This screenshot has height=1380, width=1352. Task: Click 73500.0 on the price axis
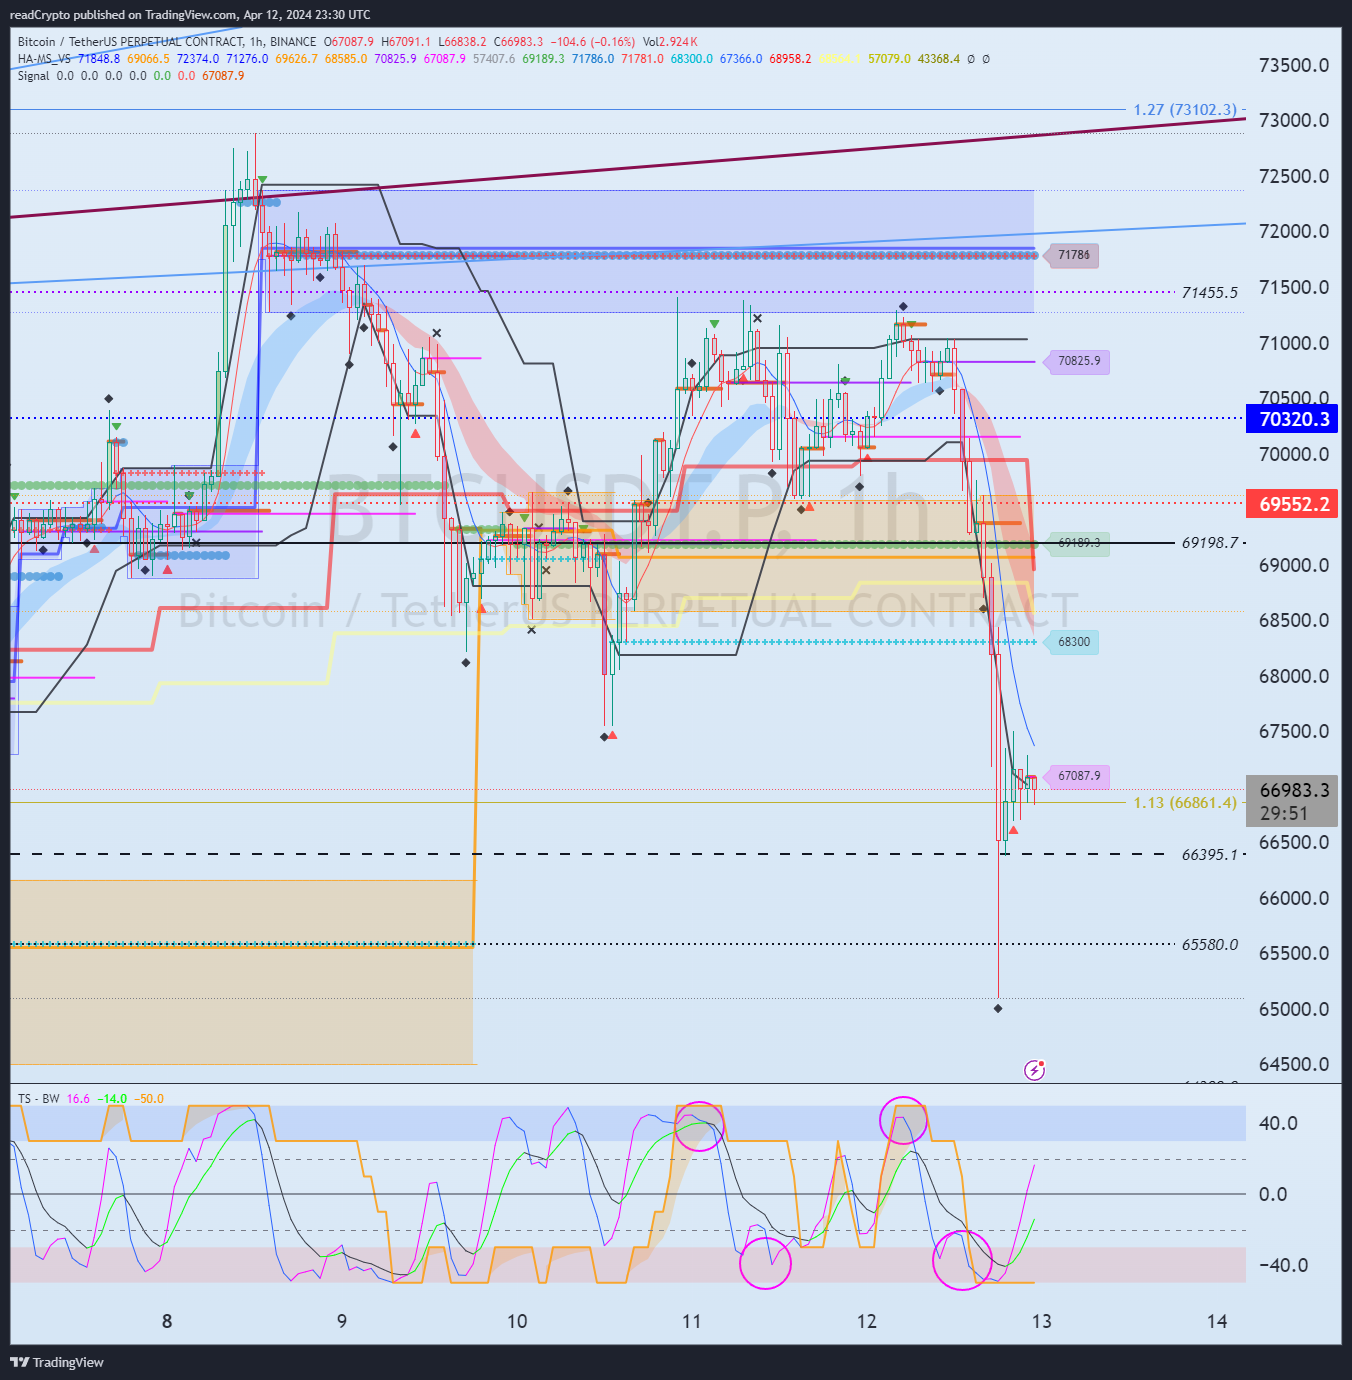(x=1294, y=66)
